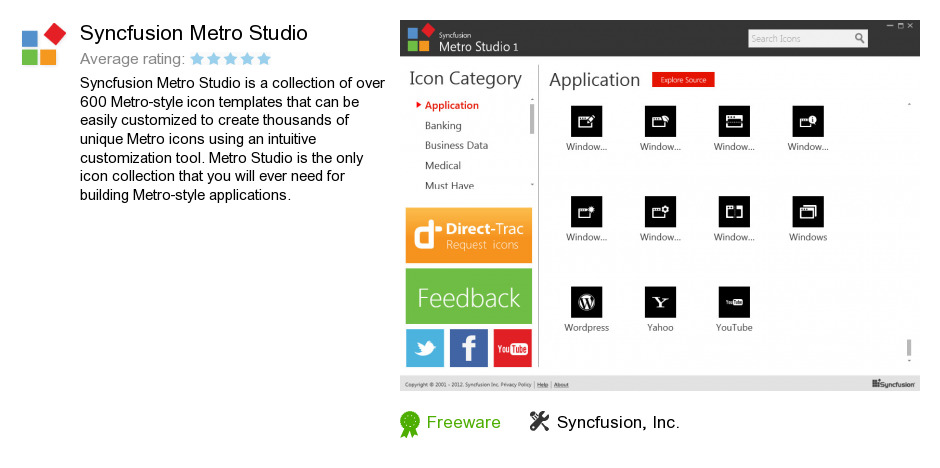Open the green Feedback tile
The width and height of the screenshot is (940, 468).
(469, 296)
